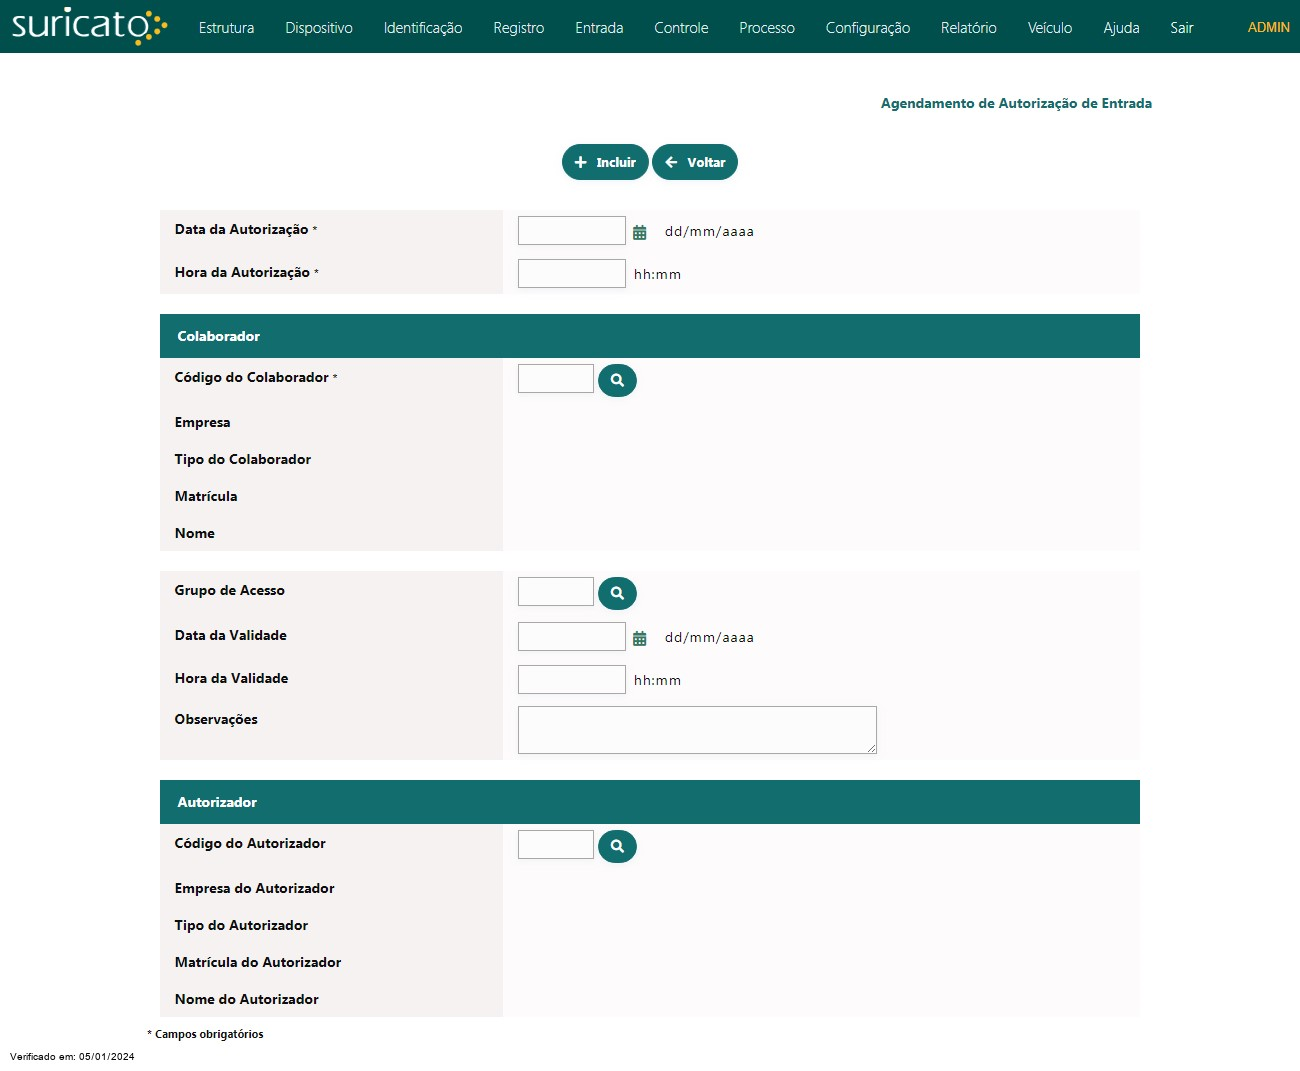Focus the Data da Autorização field
1300x1071 pixels.
pyautogui.click(x=571, y=231)
